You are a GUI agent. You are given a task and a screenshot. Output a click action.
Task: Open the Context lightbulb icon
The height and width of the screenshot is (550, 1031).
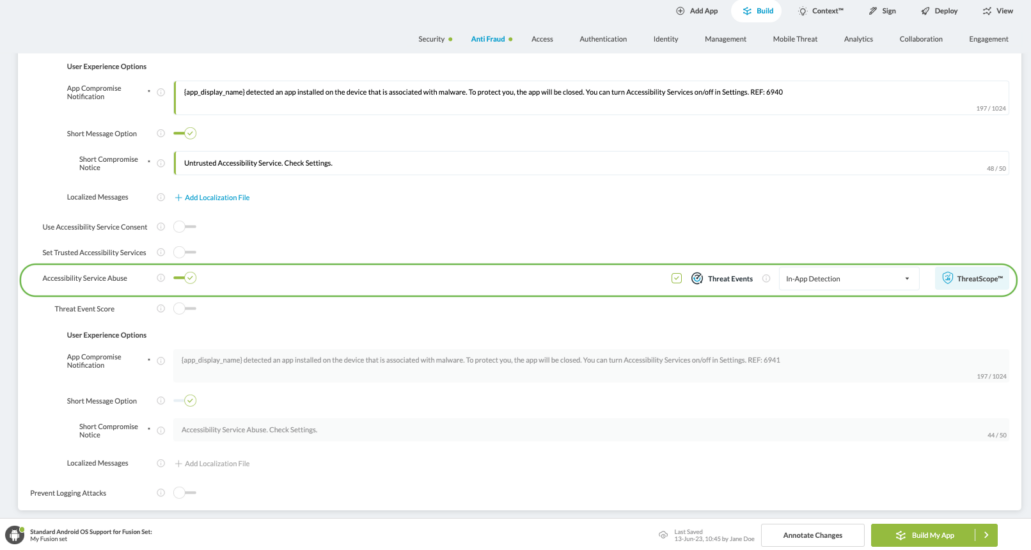pos(802,11)
